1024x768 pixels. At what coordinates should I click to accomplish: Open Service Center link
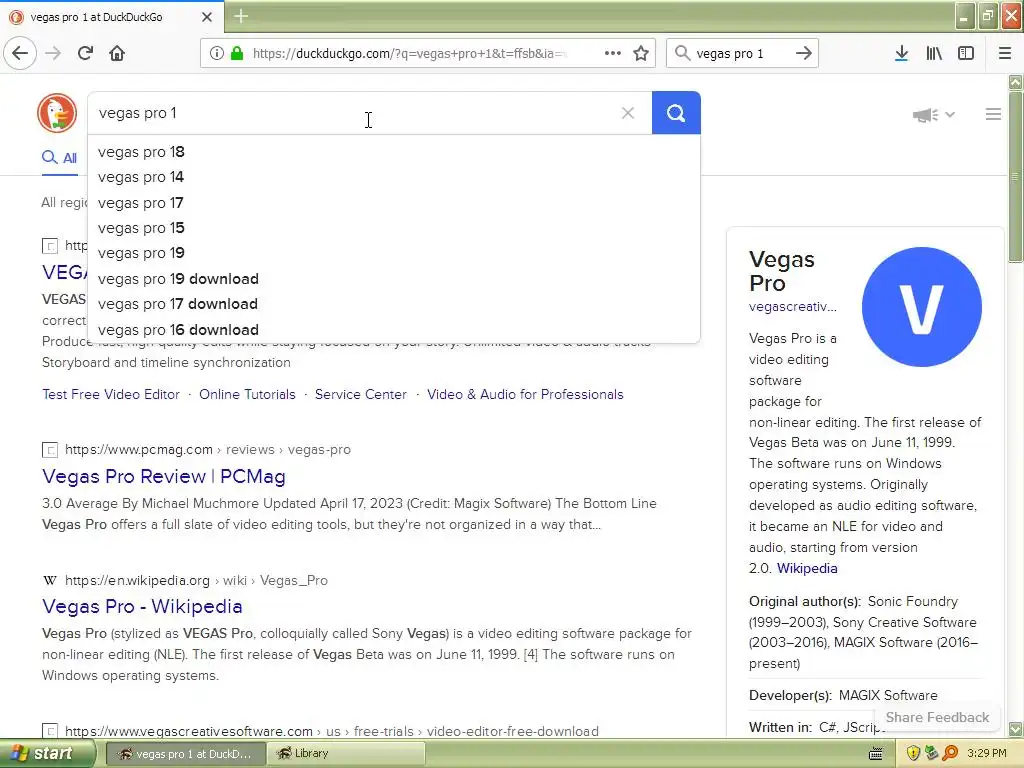(360, 394)
